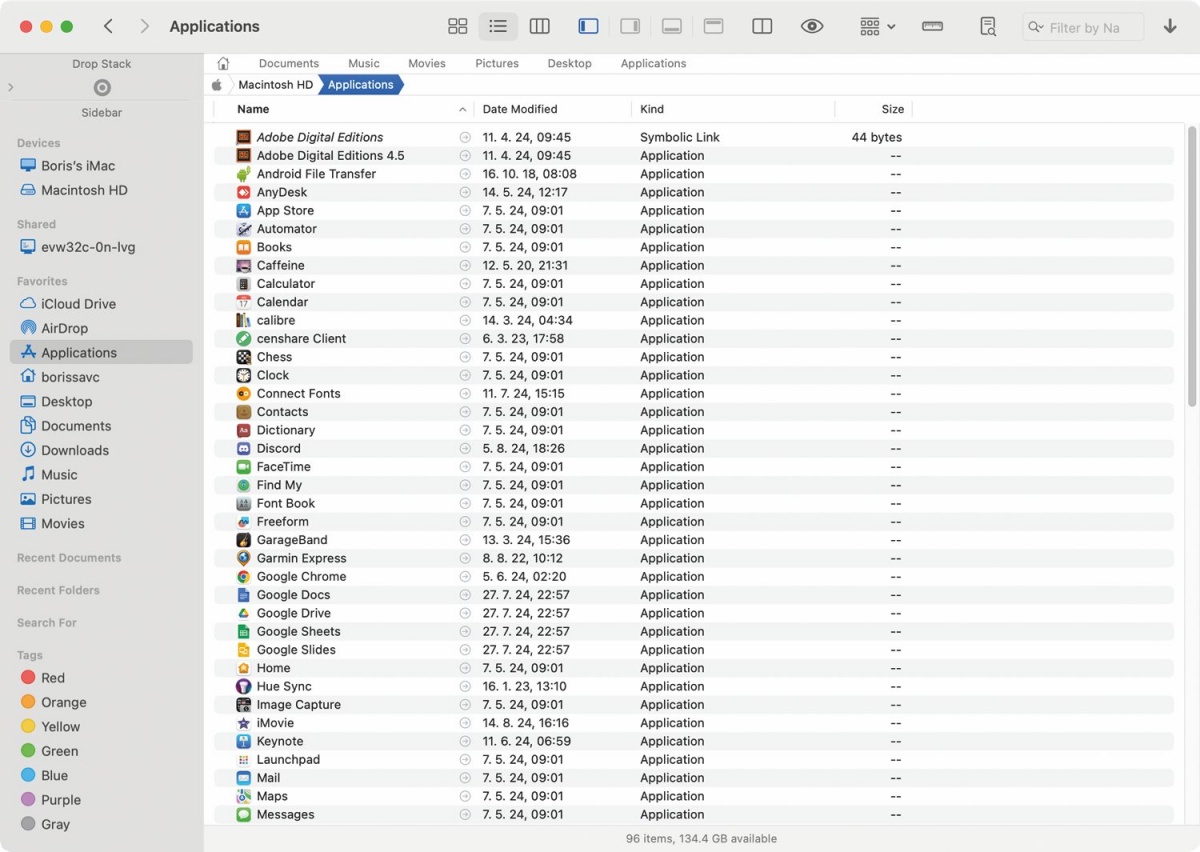
Task: Select the Hue Sync app icon
Action: 243,686
